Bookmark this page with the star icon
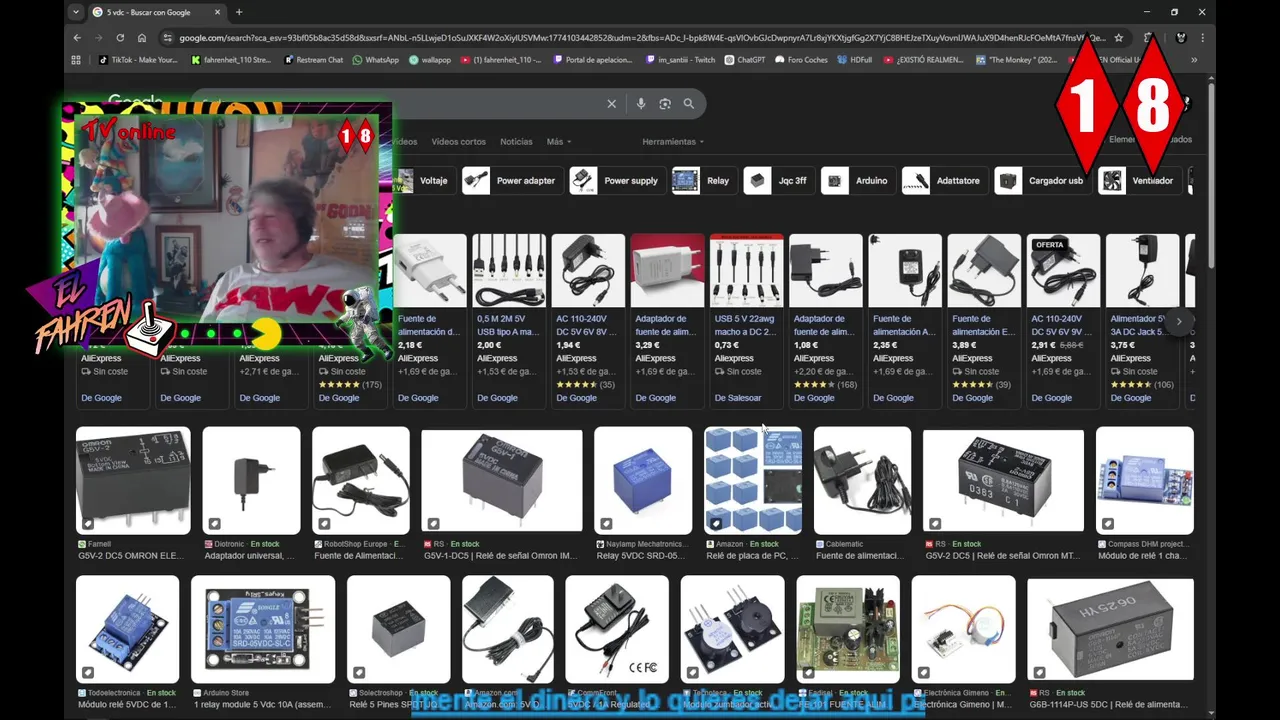The height and width of the screenshot is (720, 1280). tap(1118, 38)
